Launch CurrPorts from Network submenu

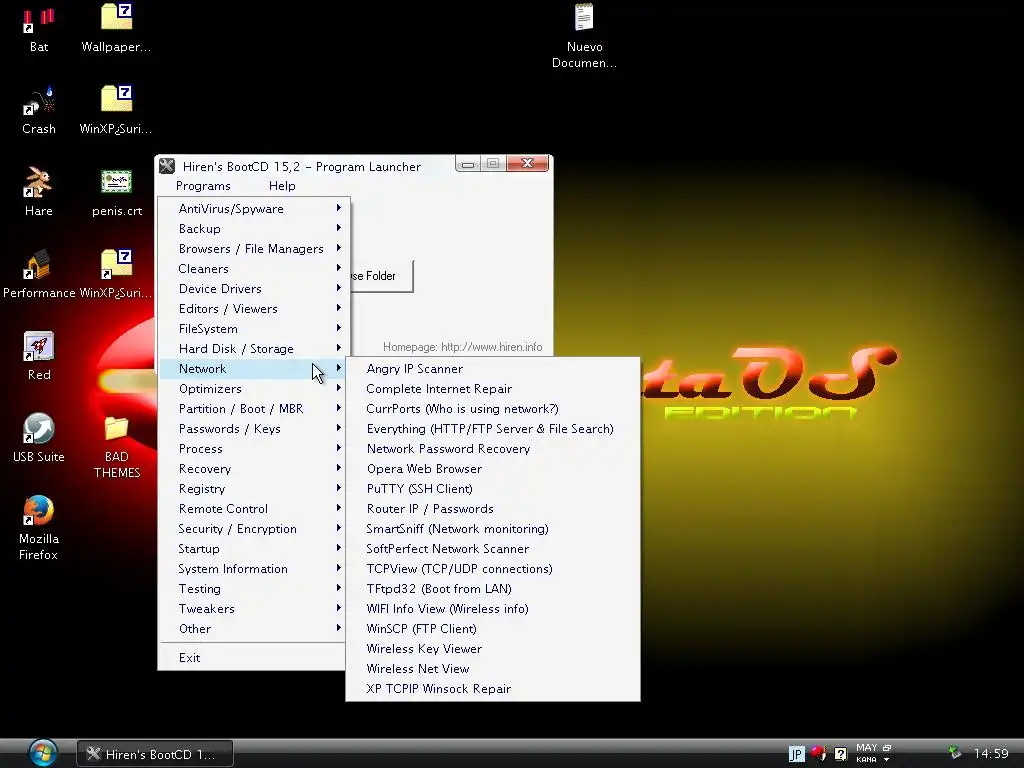[492, 409]
